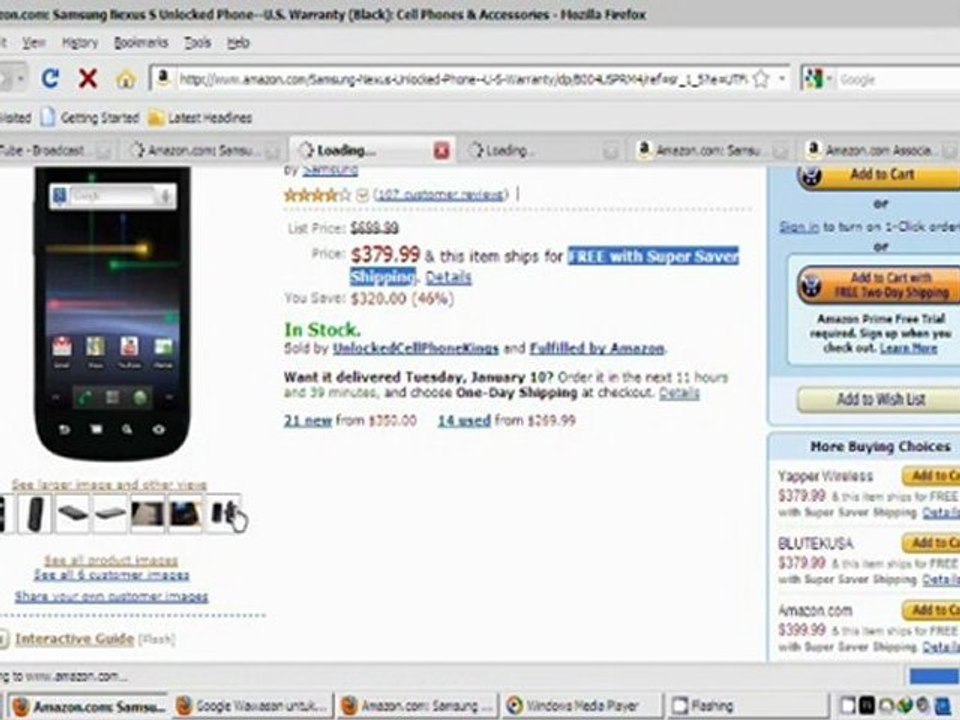This screenshot has width=960, height=720.
Task: Switch to the first Amazon.com: Samsu tab
Action: tap(204, 150)
